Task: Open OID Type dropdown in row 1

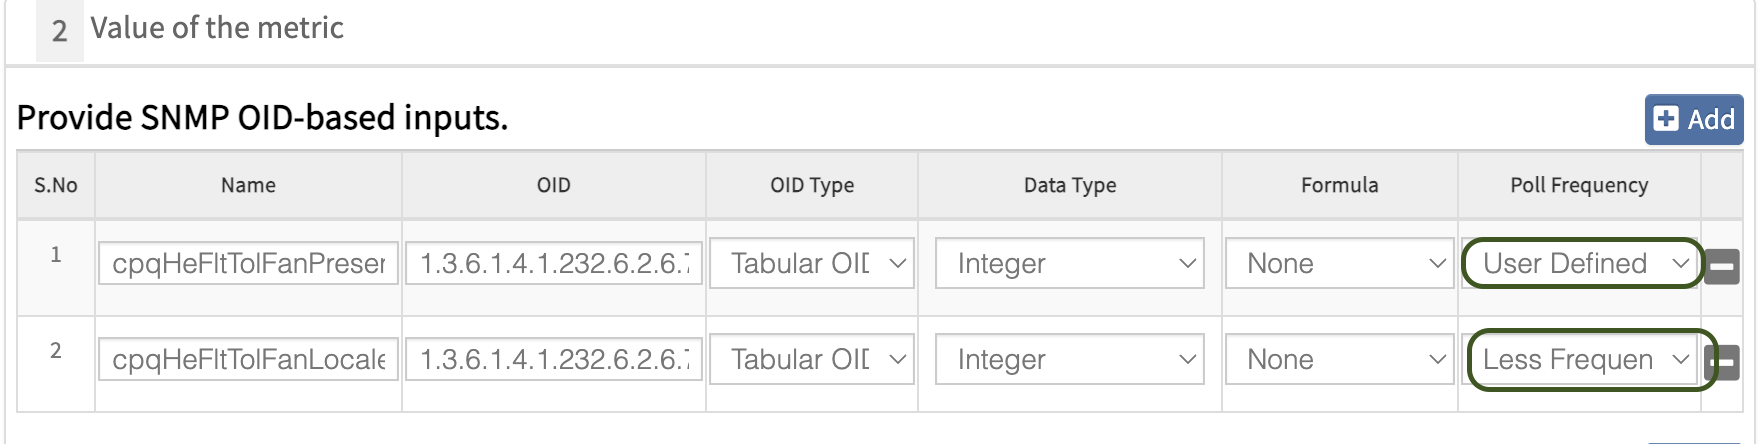Action: pos(812,264)
